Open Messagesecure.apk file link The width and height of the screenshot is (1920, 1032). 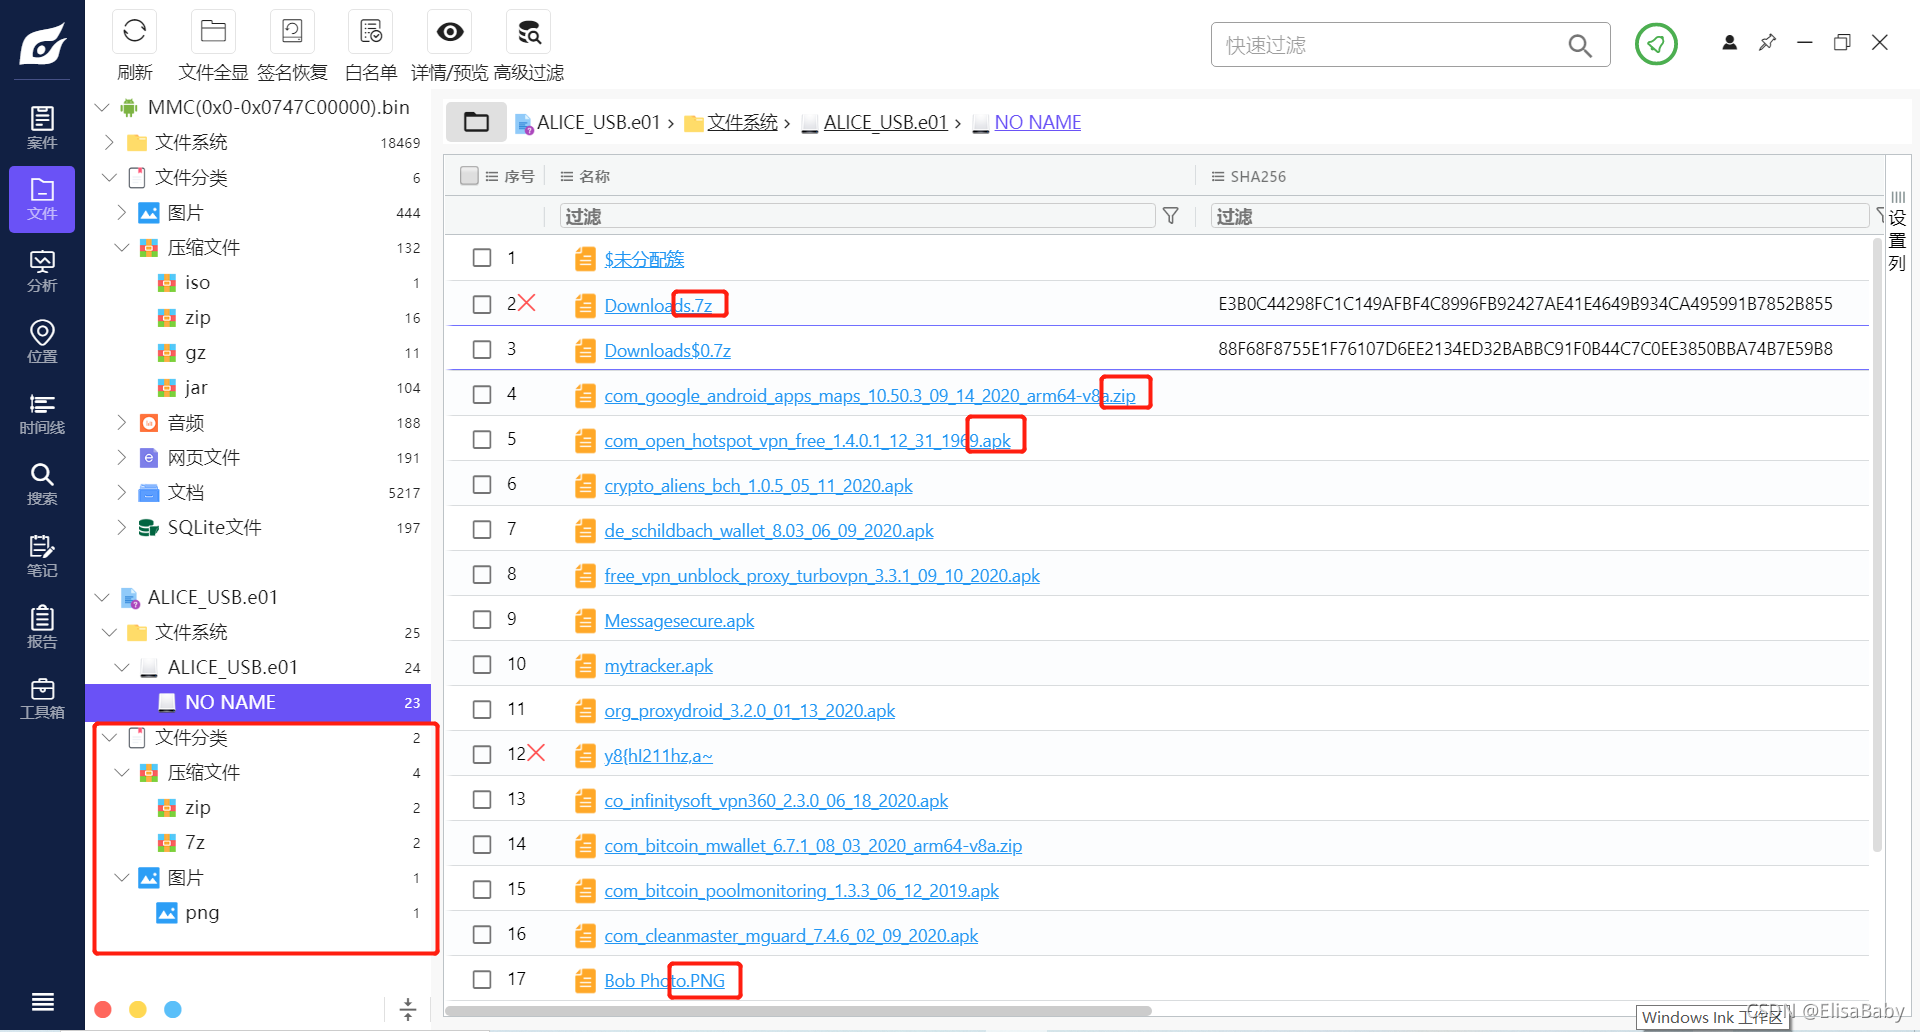click(679, 621)
